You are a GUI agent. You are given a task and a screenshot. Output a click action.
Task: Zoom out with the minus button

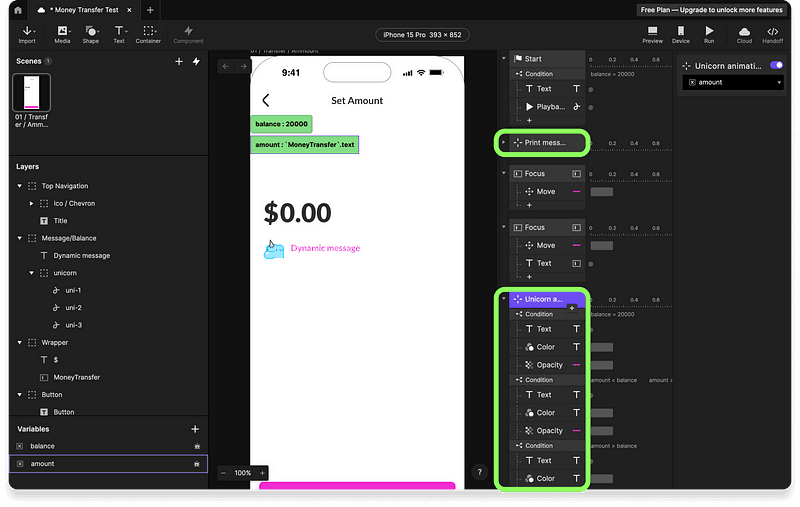(x=223, y=473)
